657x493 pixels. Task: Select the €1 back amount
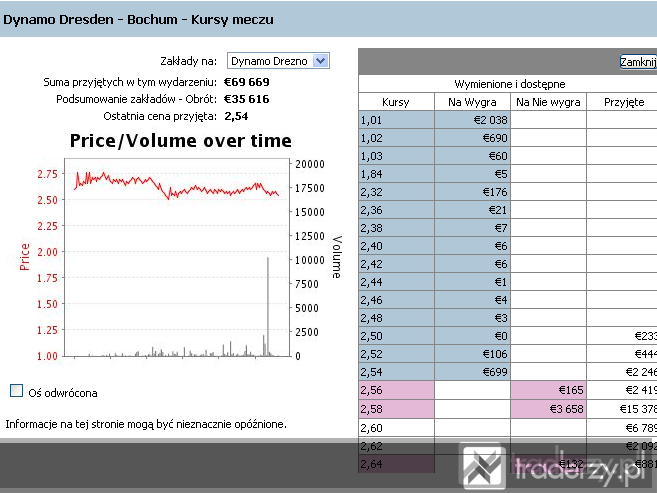pyautogui.click(x=472, y=282)
